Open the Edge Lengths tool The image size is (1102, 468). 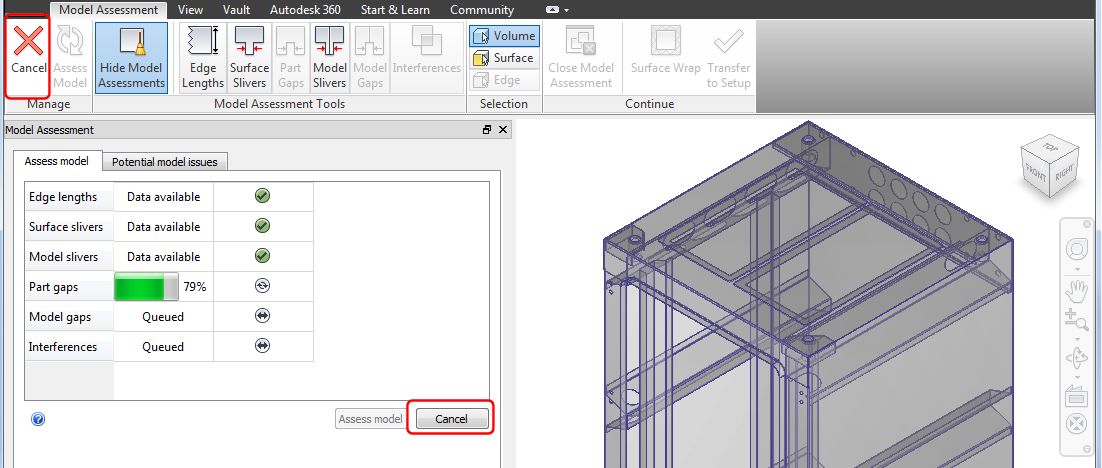[203, 58]
